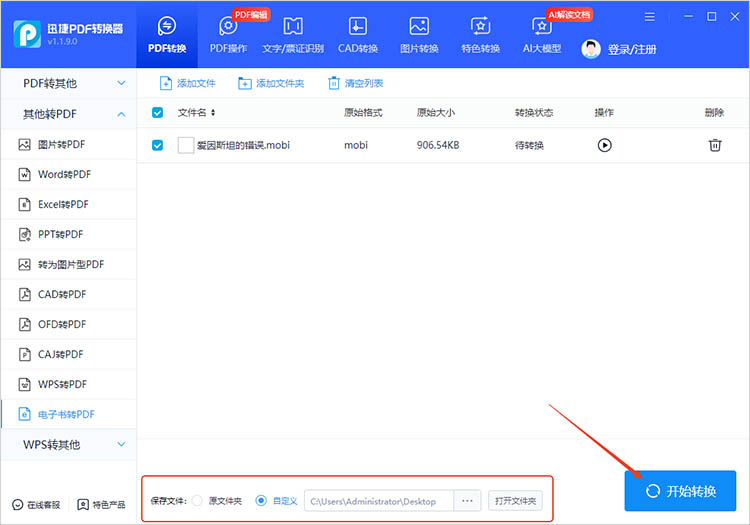The width and height of the screenshot is (750, 525).
Task: Sort by the 文件名 column arrow
Action: pos(213,112)
